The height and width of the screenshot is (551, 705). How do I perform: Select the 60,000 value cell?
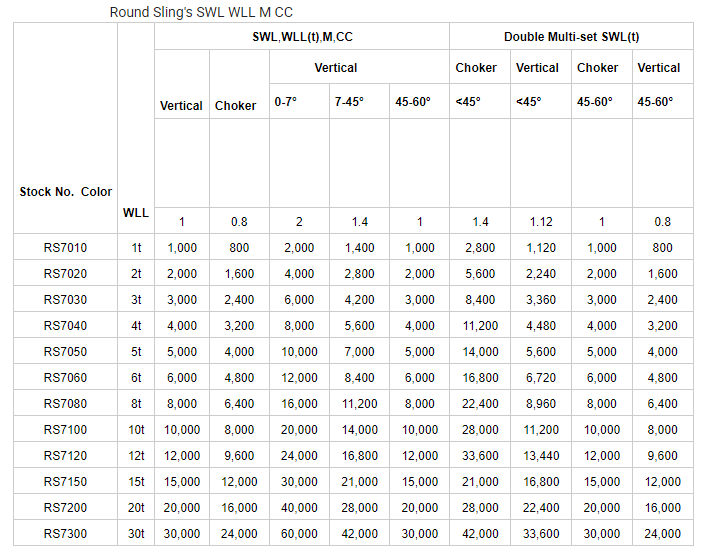coord(299,533)
